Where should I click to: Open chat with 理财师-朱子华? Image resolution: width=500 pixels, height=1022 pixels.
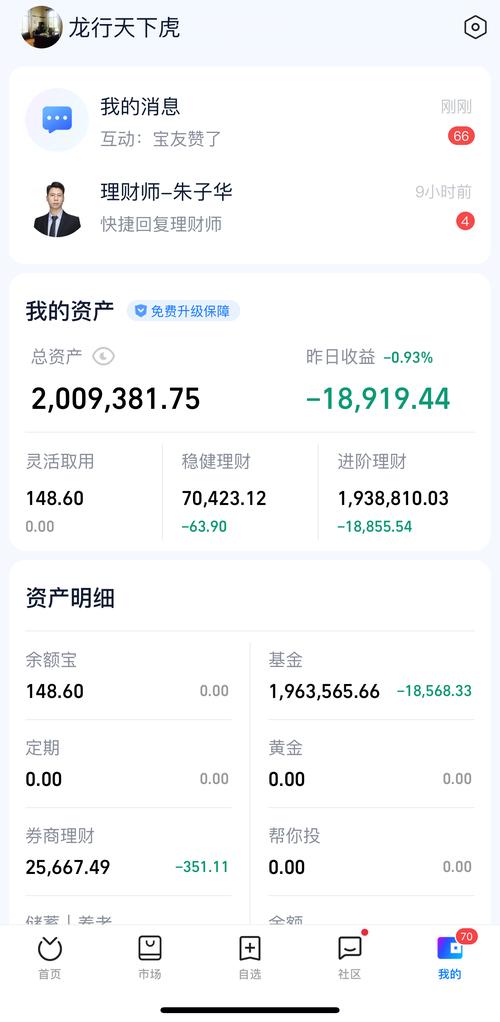click(250, 208)
